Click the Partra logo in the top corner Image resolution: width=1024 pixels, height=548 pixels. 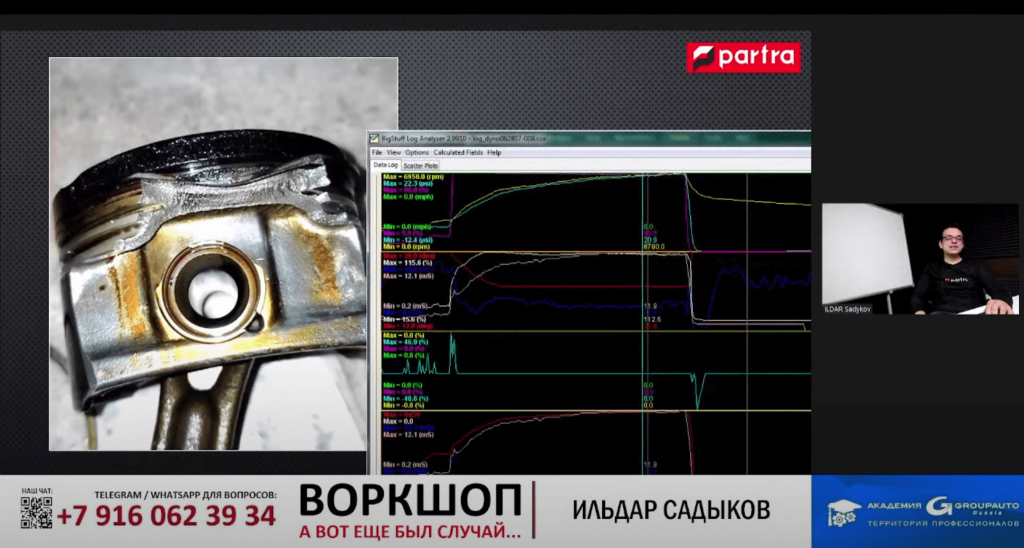pos(743,57)
